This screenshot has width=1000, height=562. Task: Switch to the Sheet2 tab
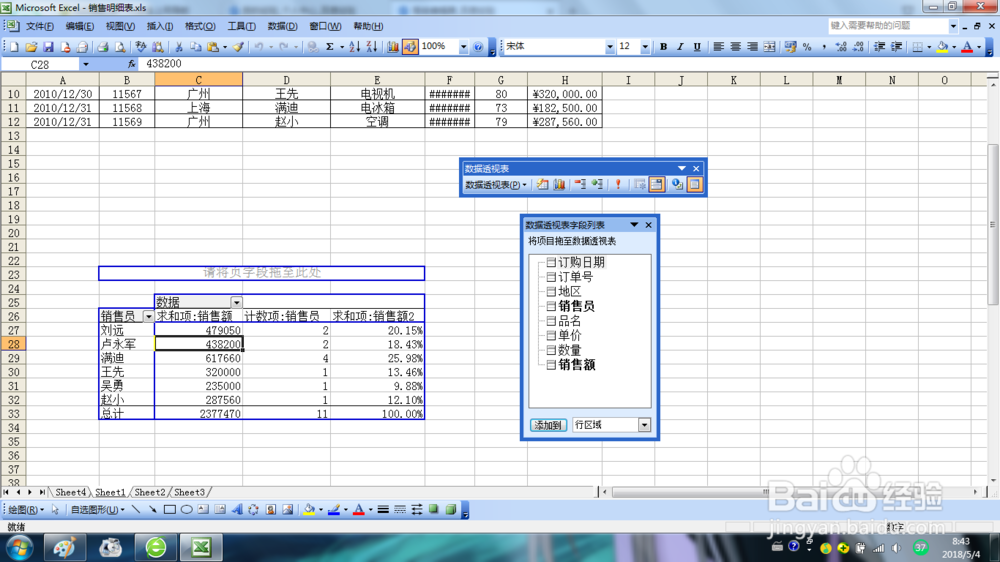pos(150,492)
